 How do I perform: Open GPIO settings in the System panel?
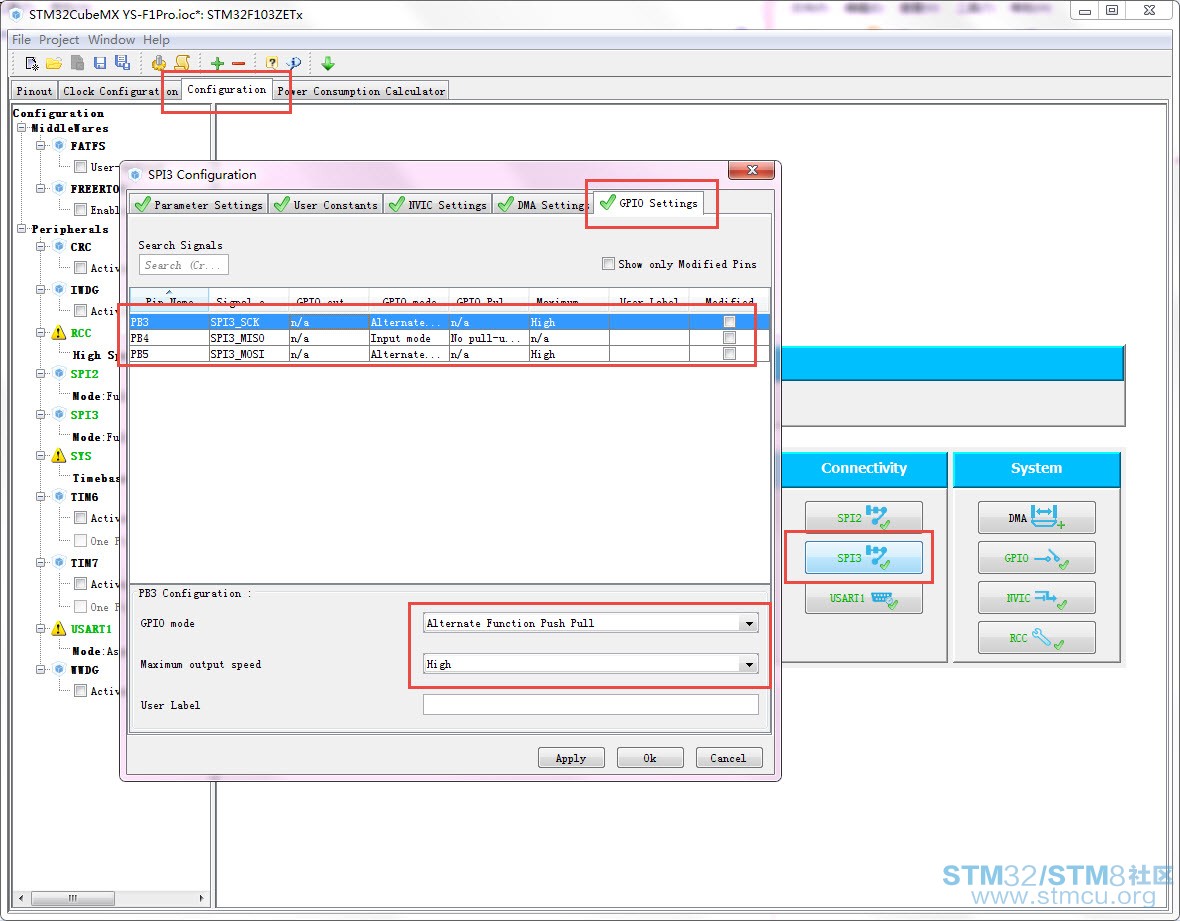click(1036, 558)
